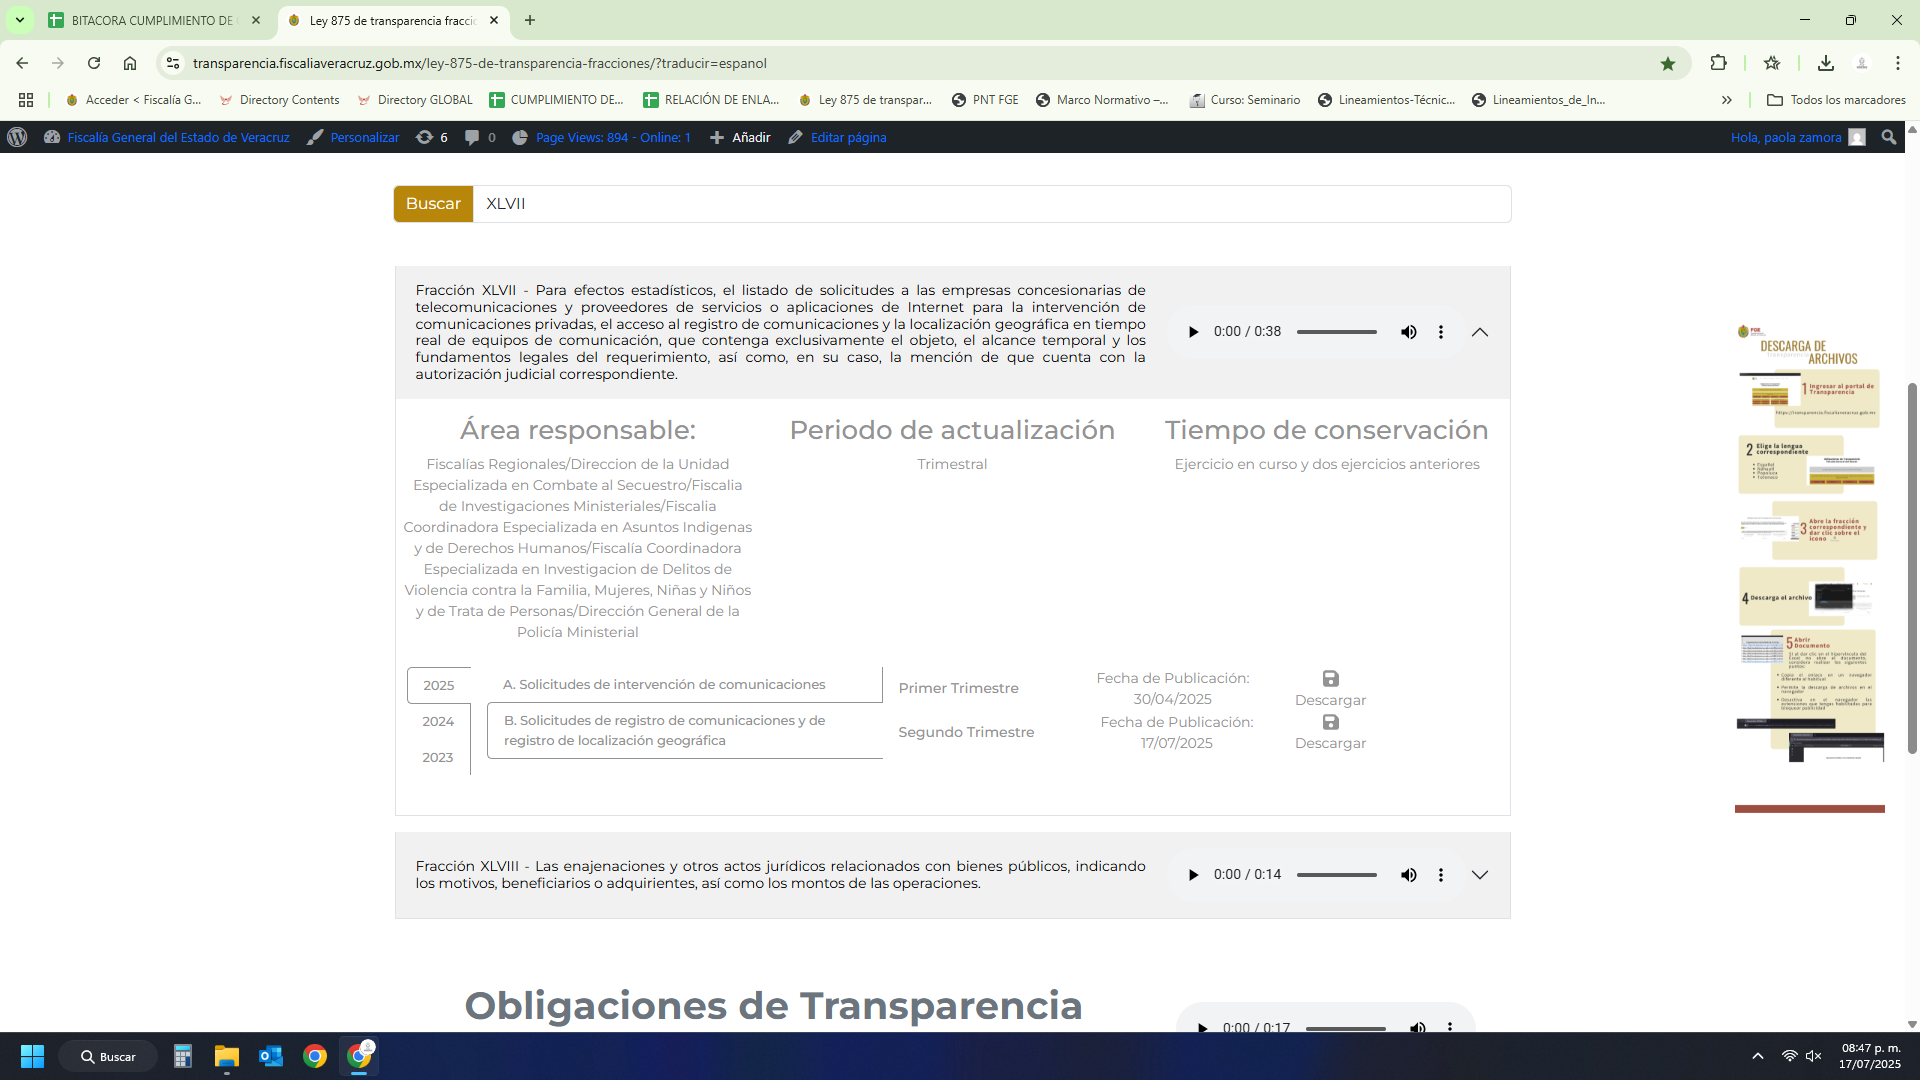Open Fracción XLVII audio options menu
Viewport: 1920px width, 1080px height.
tap(1441, 332)
